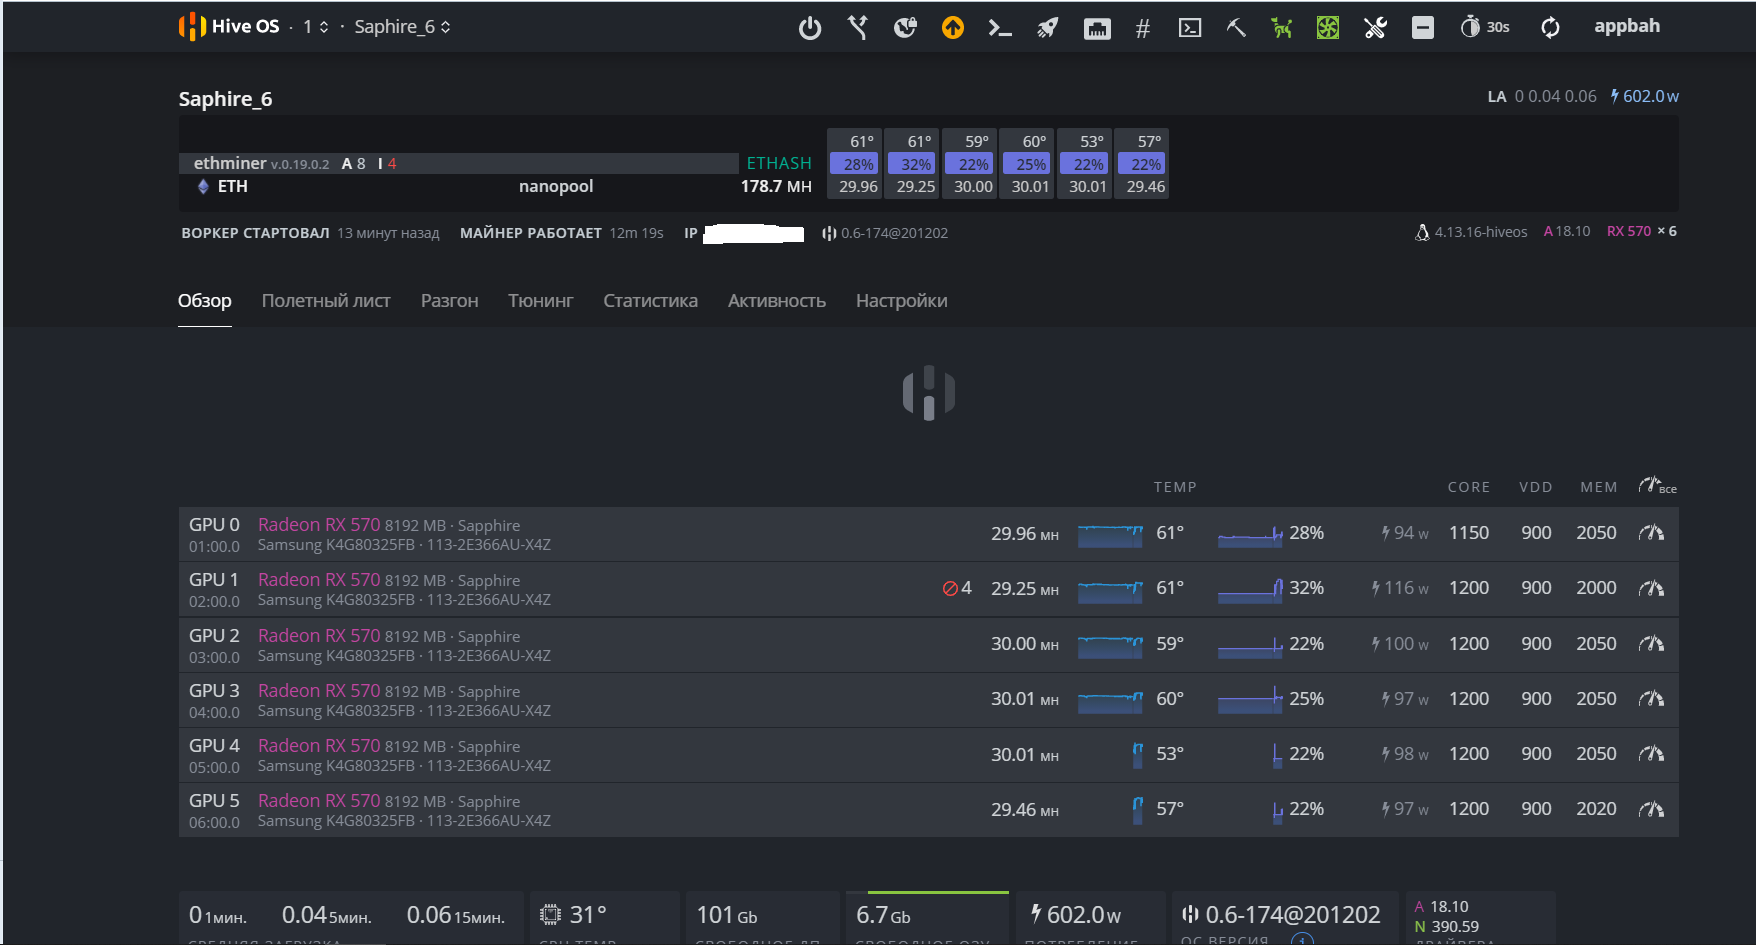Click the green fan control icon
The width and height of the screenshot is (1756, 945).
tap(1328, 28)
